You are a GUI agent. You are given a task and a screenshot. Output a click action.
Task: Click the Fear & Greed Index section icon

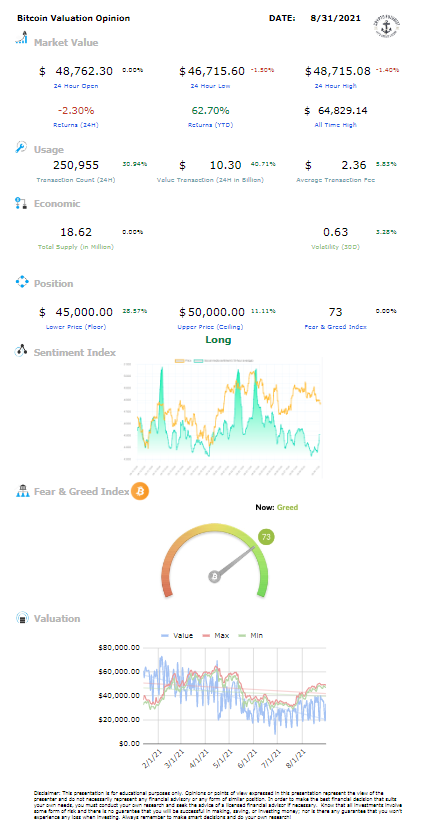(x=21, y=491)
